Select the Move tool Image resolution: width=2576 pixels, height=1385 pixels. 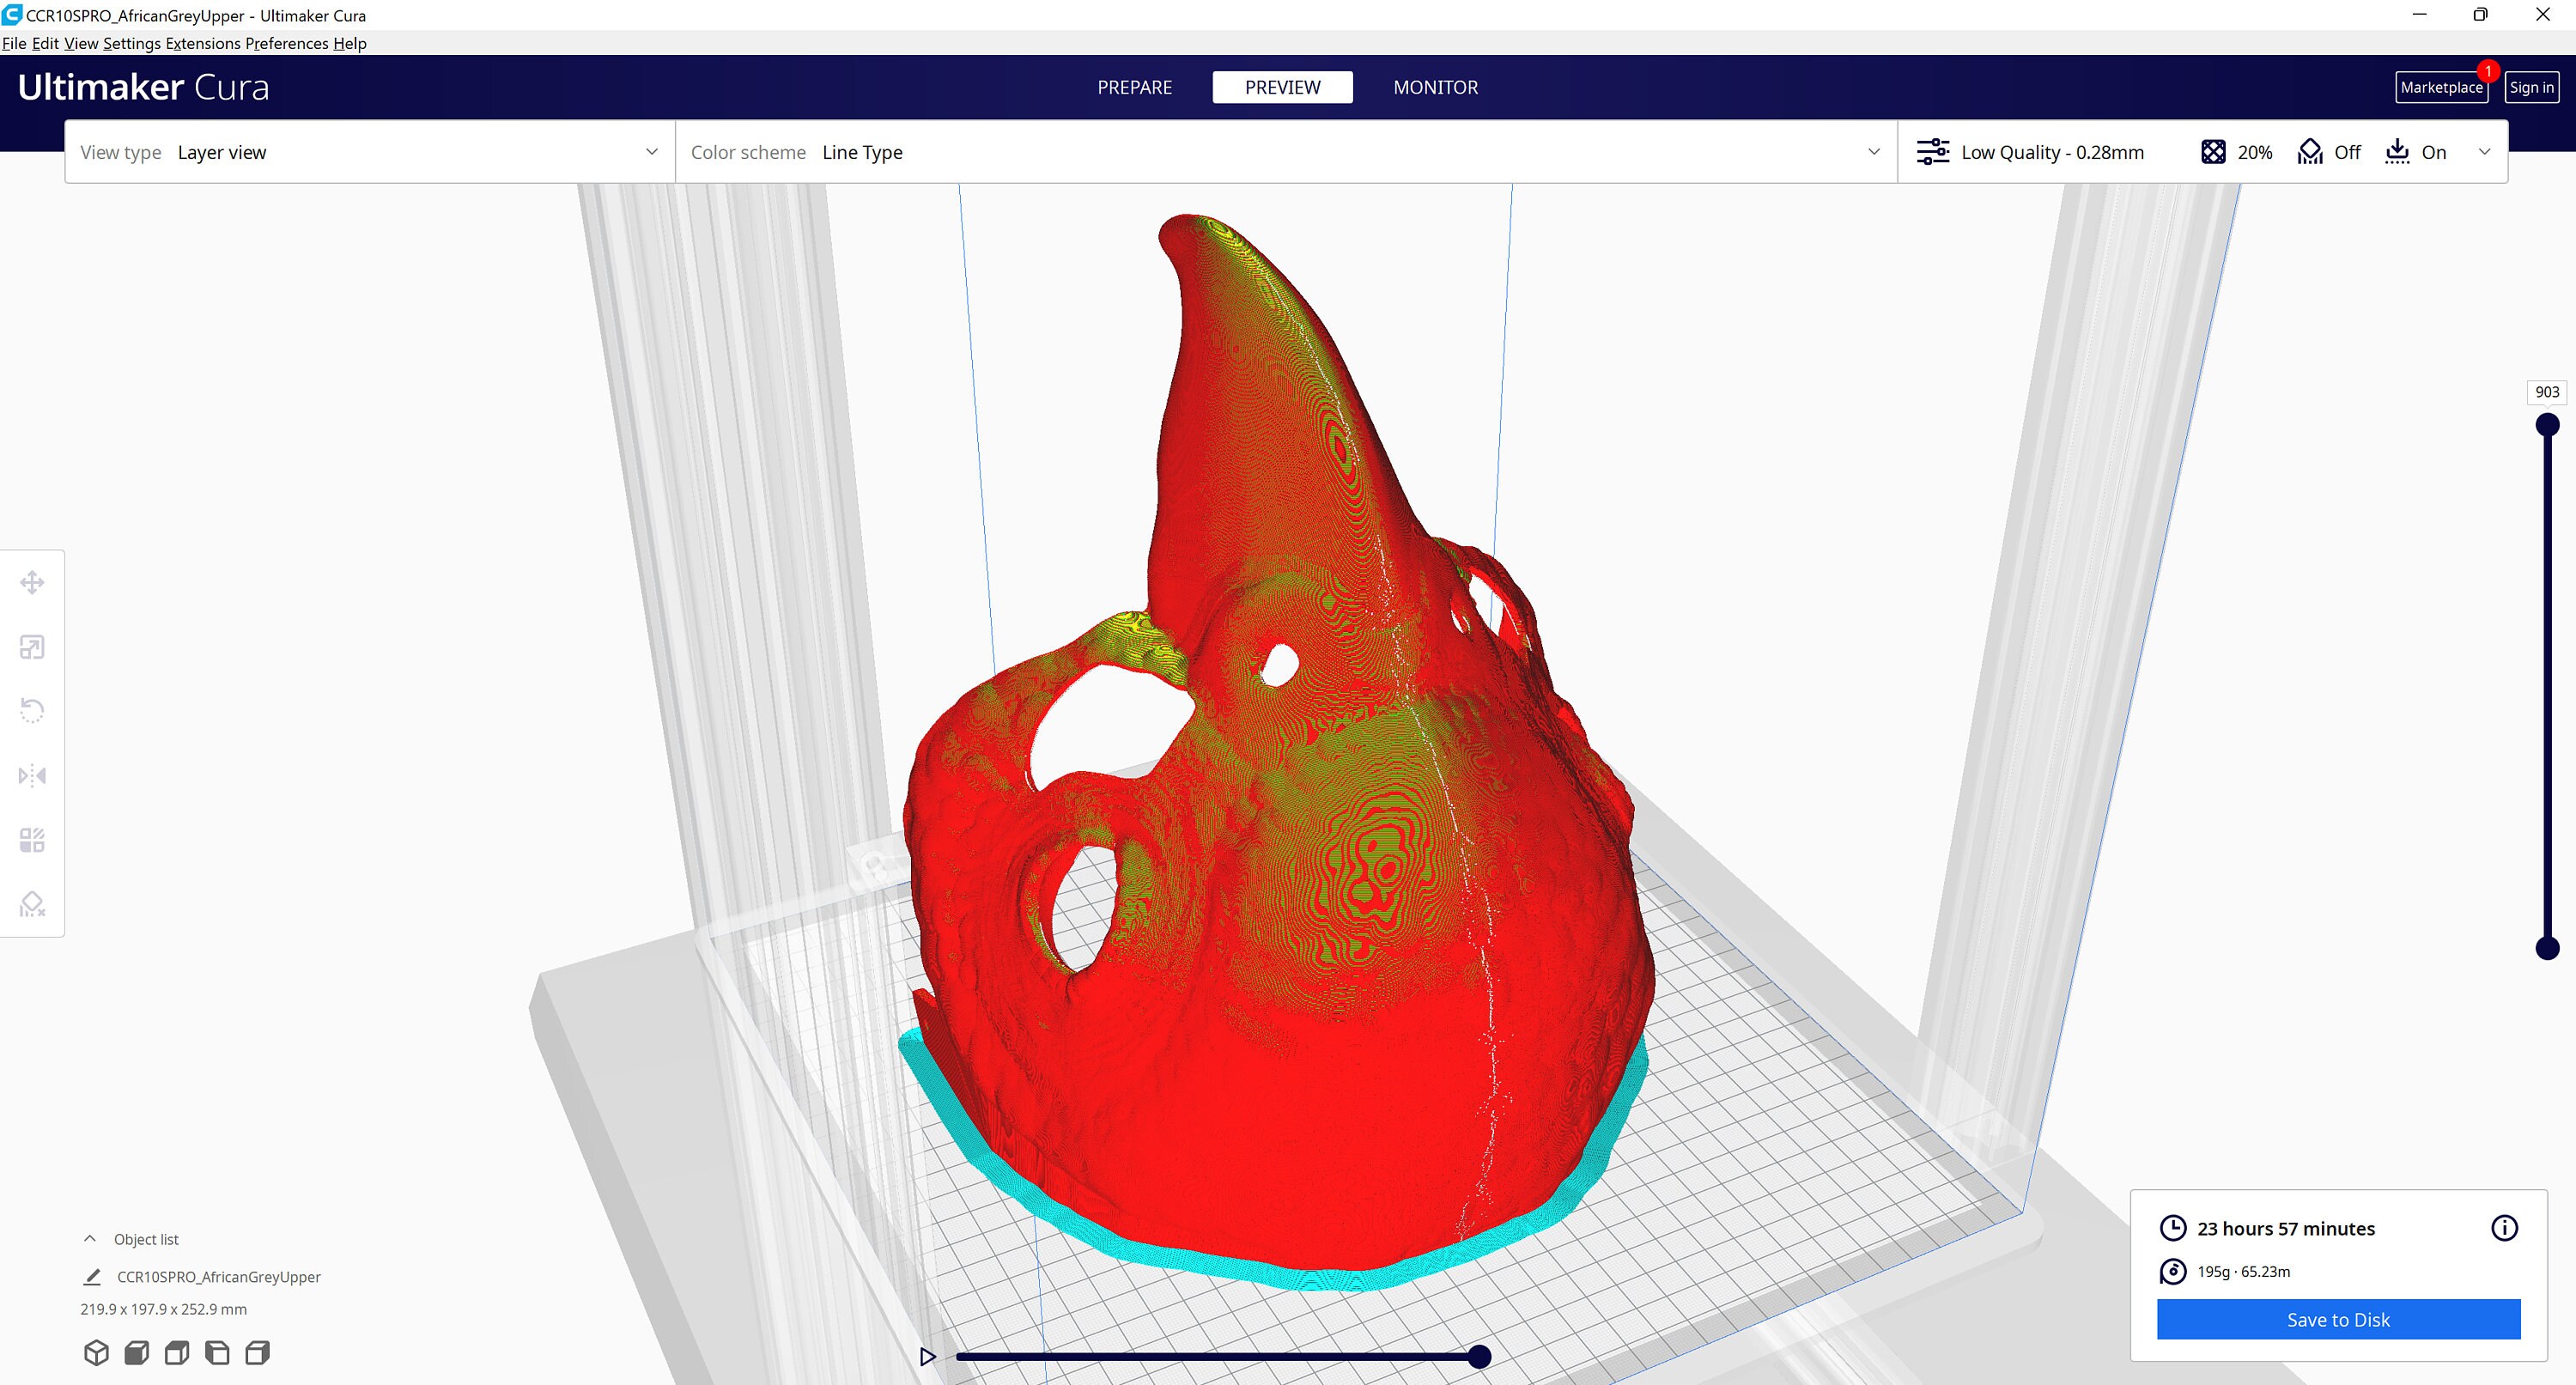[x=33, y=581]
